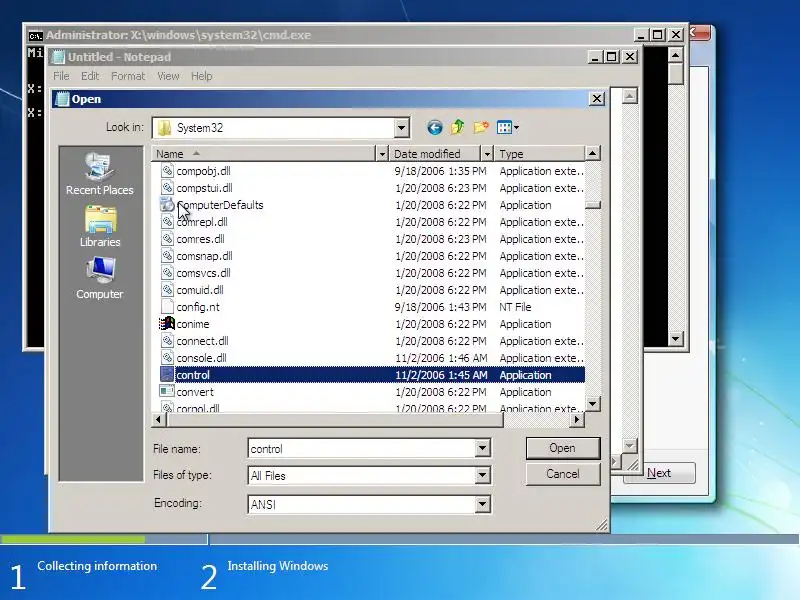Close the Open dialog
Viewport: 800px width, 600px height.
[596, 98]
